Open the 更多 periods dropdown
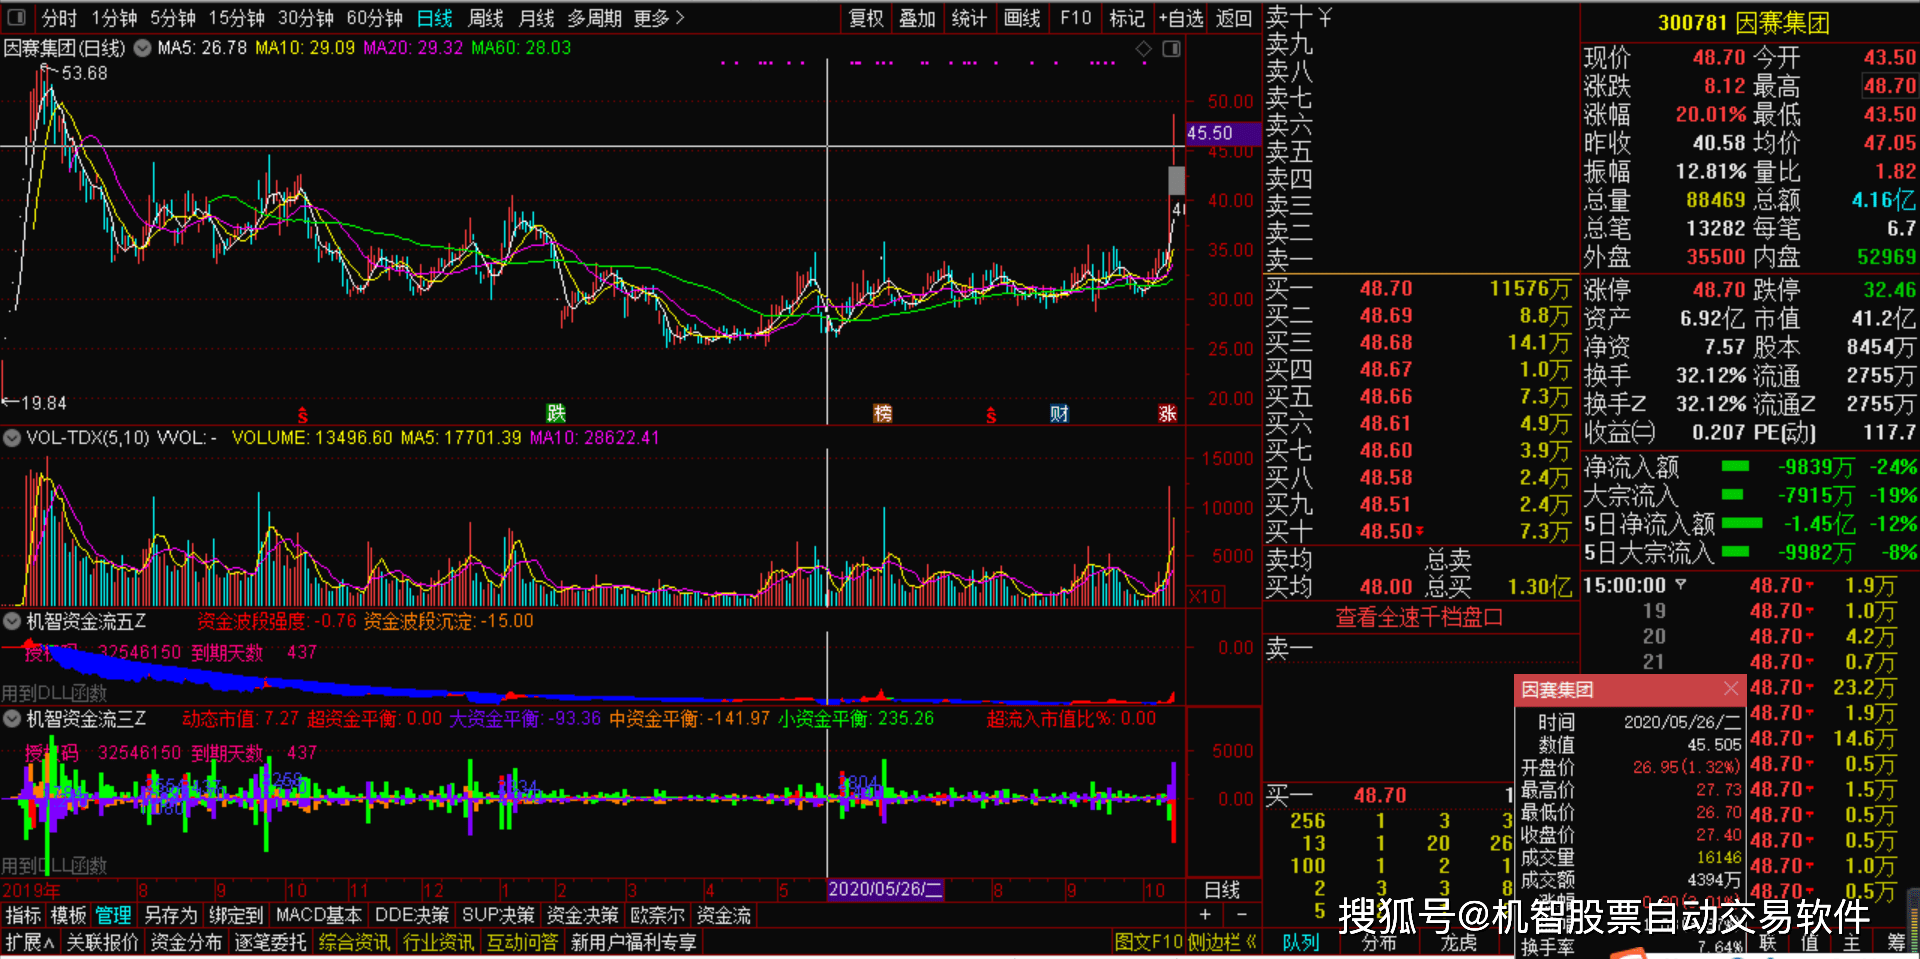1920x959 pixels. pyautogui.click(x=660, y=18)
